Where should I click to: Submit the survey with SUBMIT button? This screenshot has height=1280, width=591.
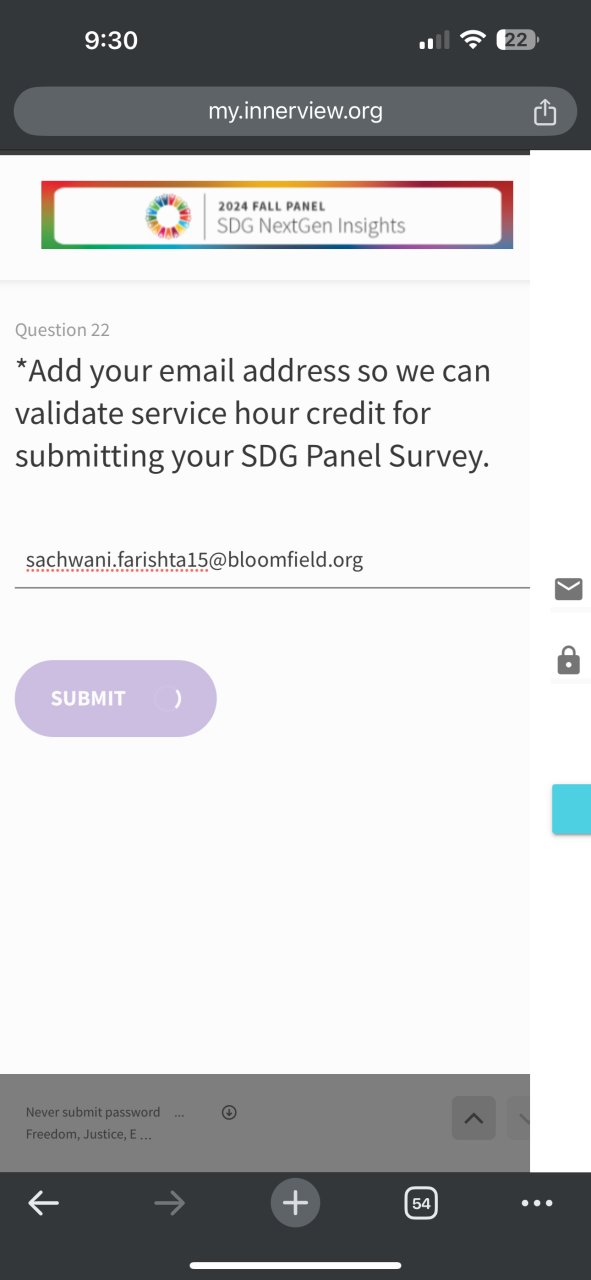tap(115, 698)
